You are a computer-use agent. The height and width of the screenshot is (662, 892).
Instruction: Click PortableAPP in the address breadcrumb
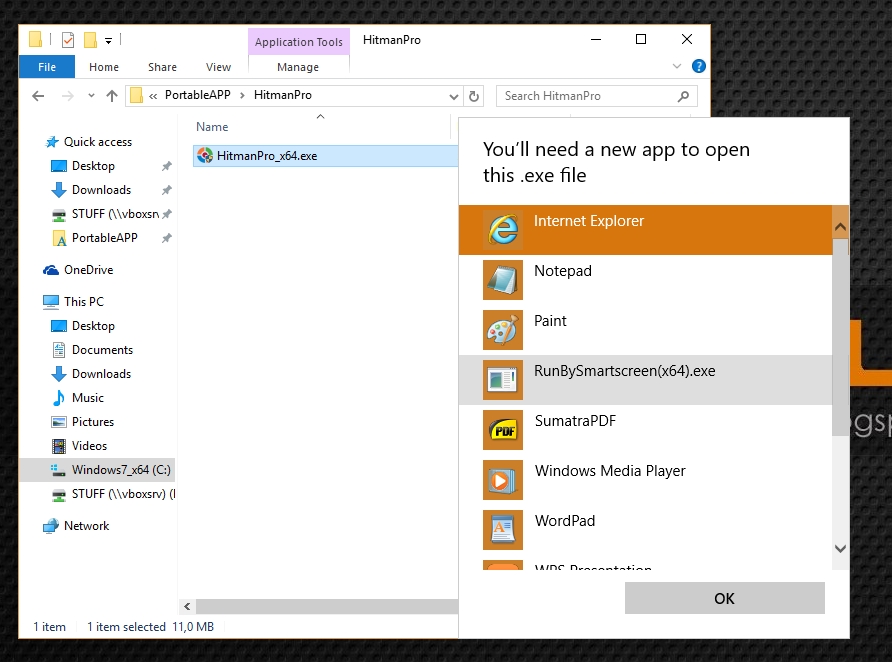198,95
